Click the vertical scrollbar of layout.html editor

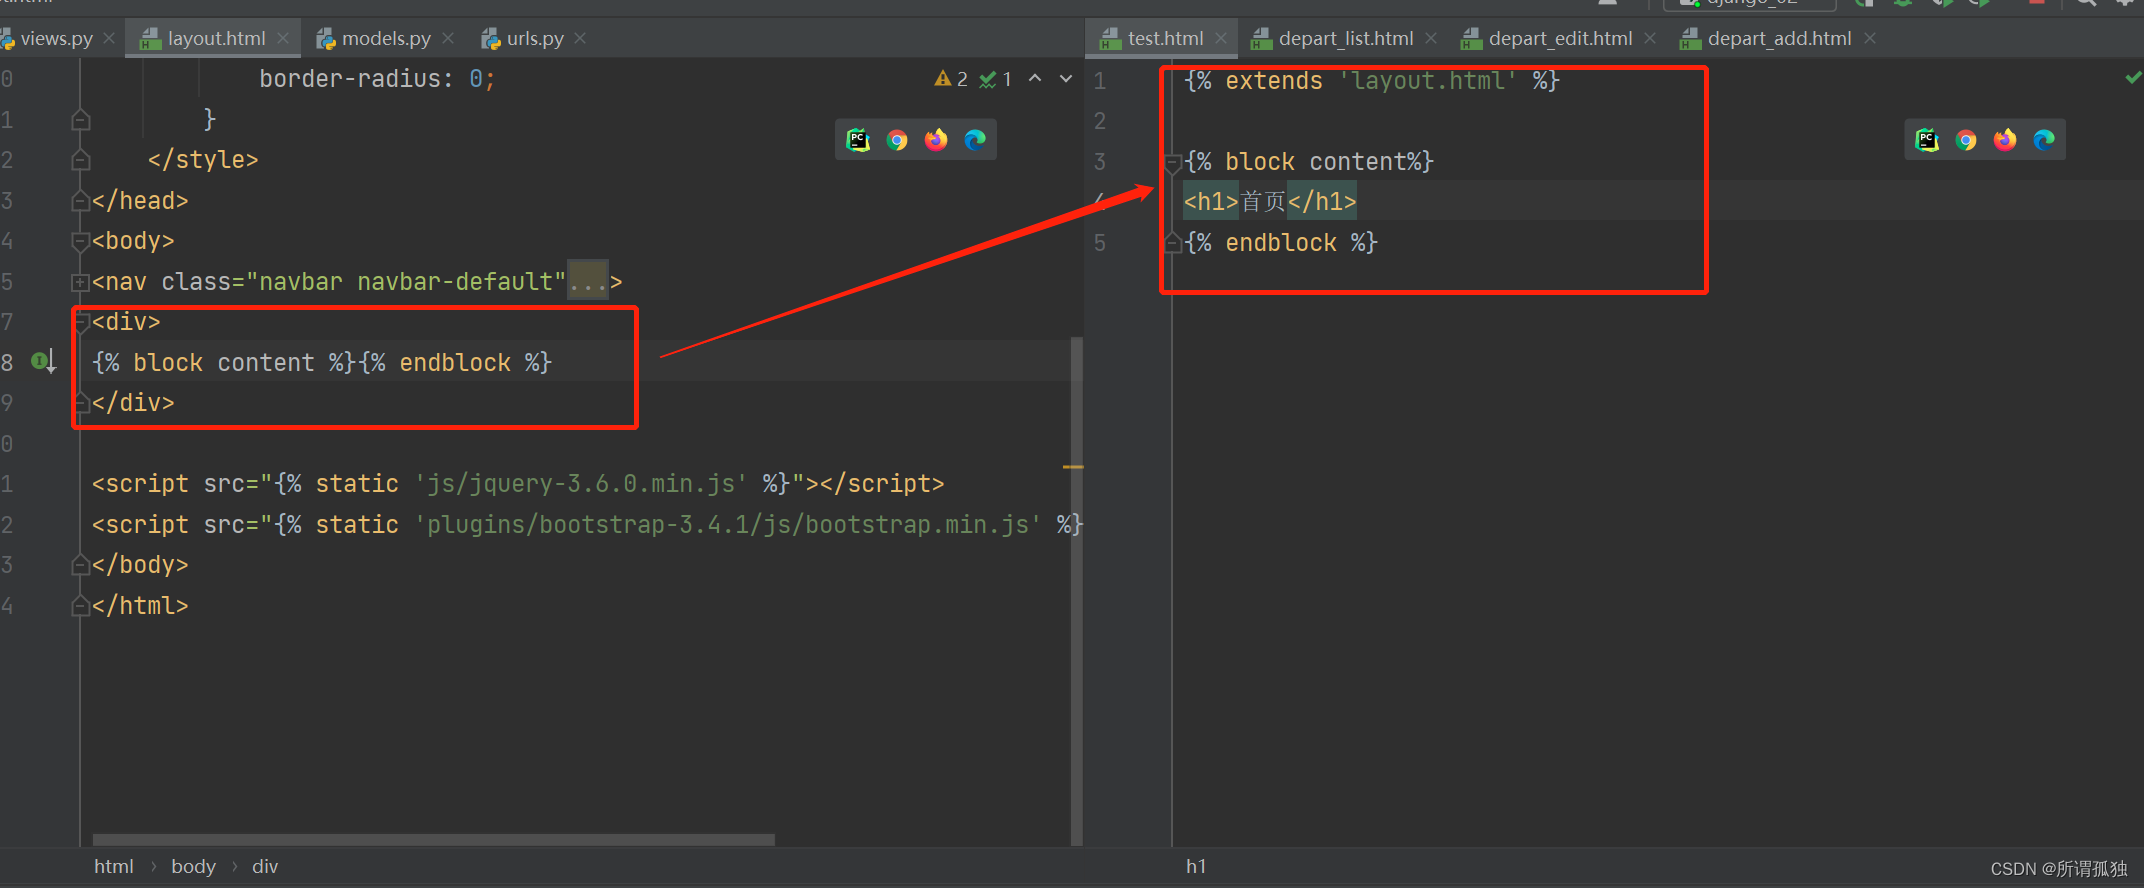coord(1076,590)
